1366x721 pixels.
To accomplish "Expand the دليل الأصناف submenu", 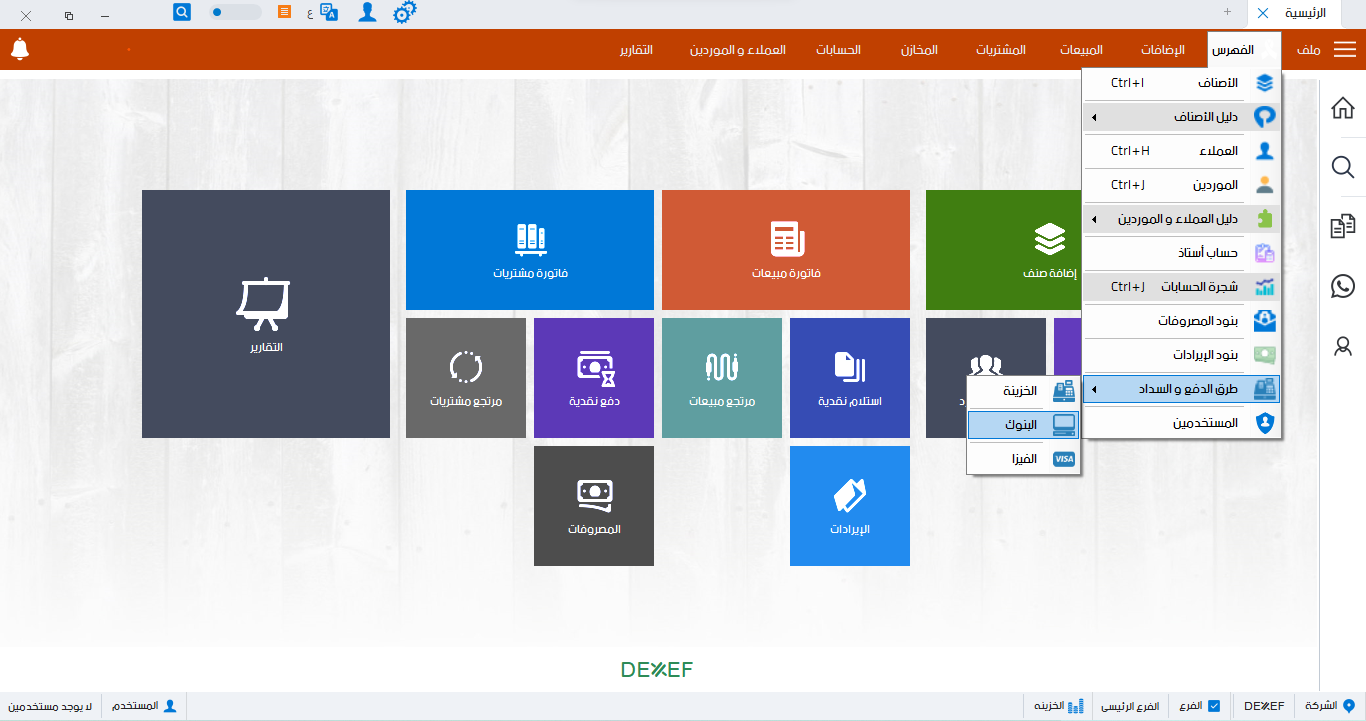I will (x=1181, y=118).
